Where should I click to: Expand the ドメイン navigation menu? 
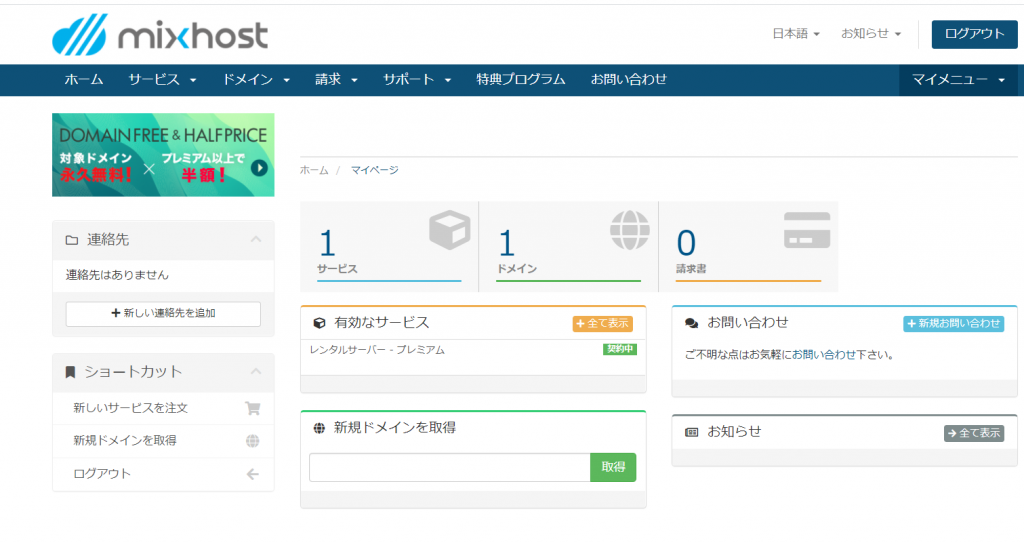256,80
